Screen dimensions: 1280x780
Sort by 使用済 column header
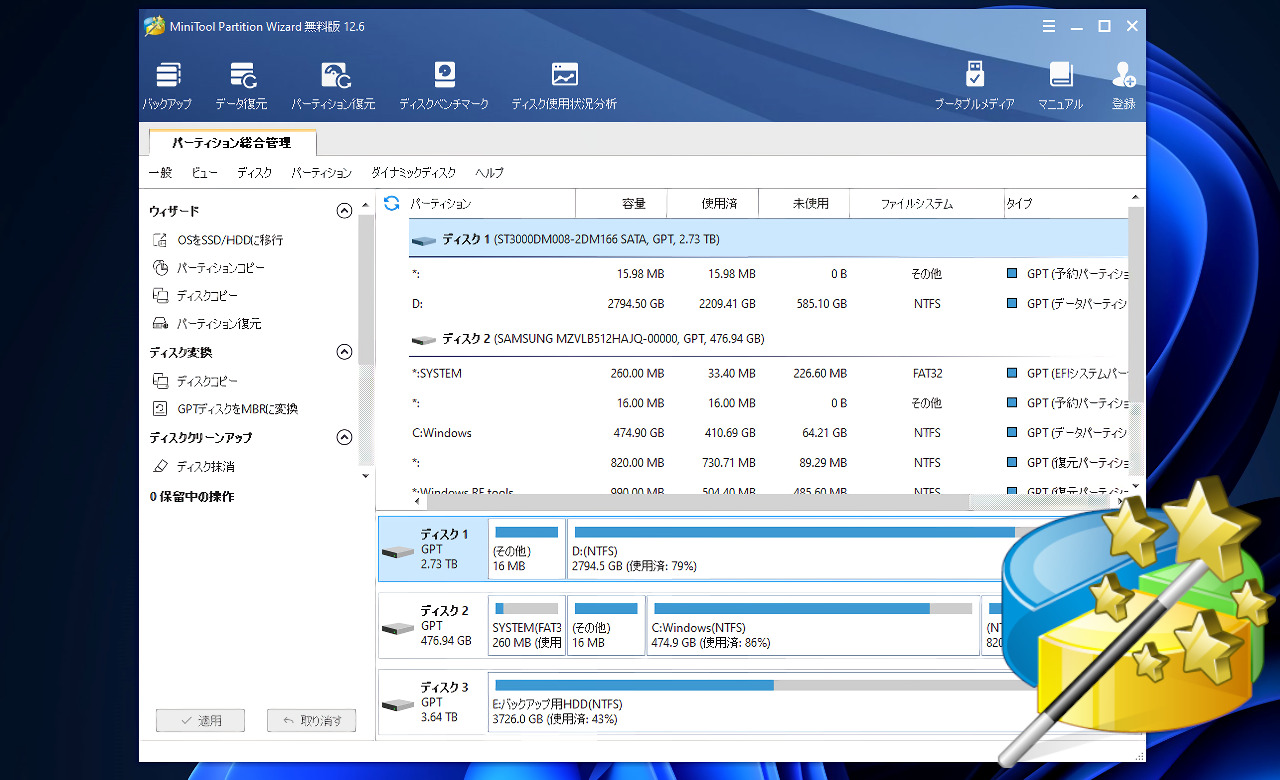(x=713, y=203)
